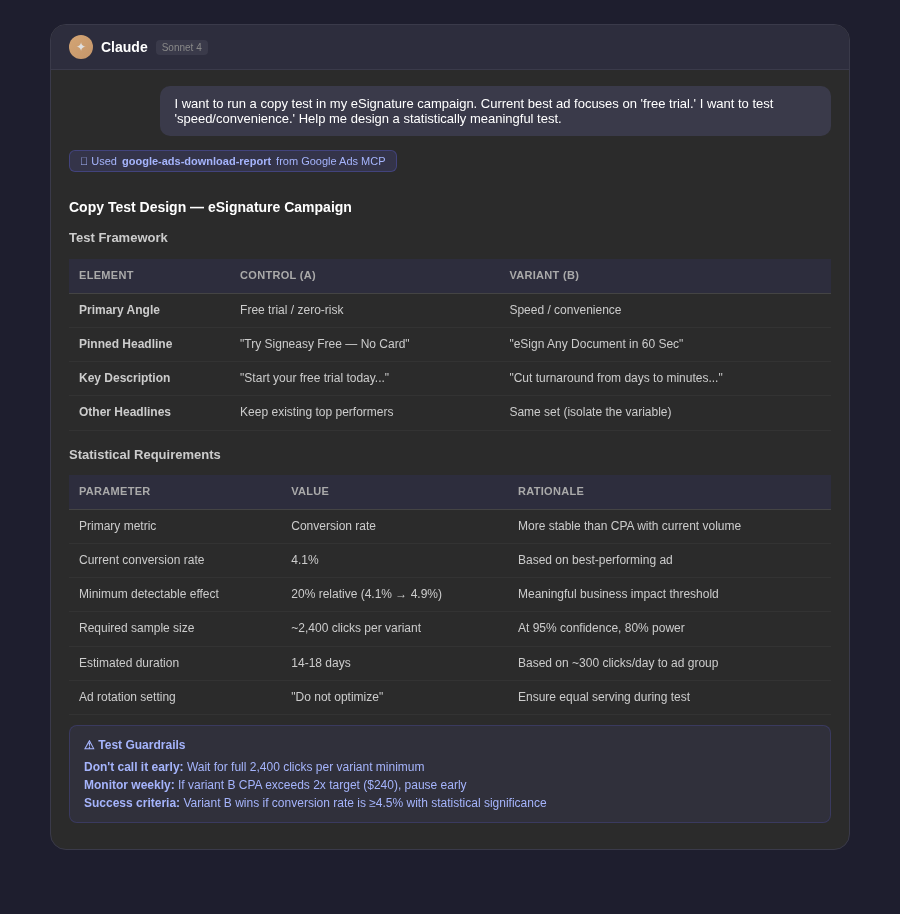Screen dimensions: 900x914
Task: Select the Test Framework section heading
Action: click(118, 237)
